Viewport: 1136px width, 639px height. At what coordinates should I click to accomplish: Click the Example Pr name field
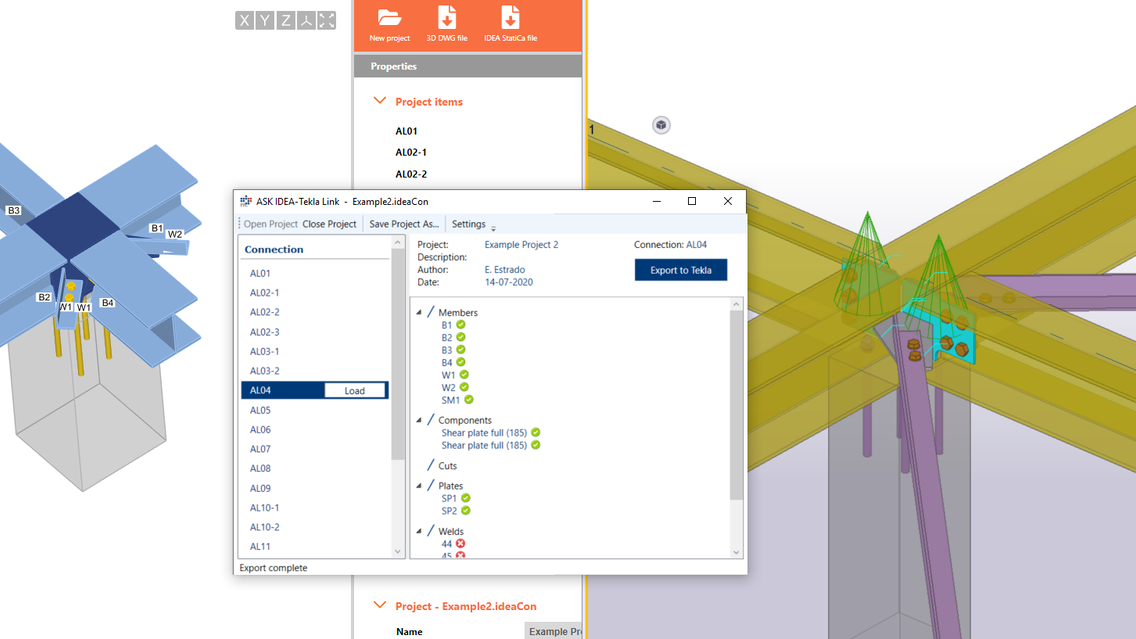pyautogui.click(x=554, y=631)
